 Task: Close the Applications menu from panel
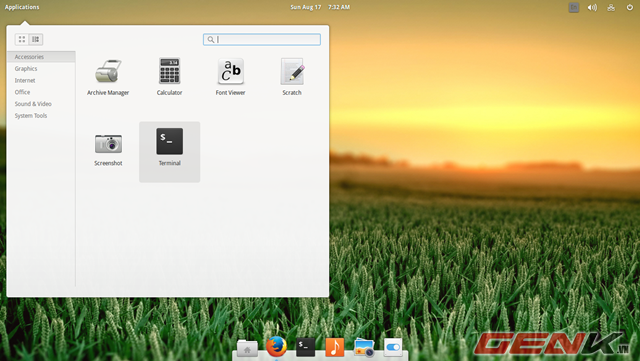coord(22,7)
